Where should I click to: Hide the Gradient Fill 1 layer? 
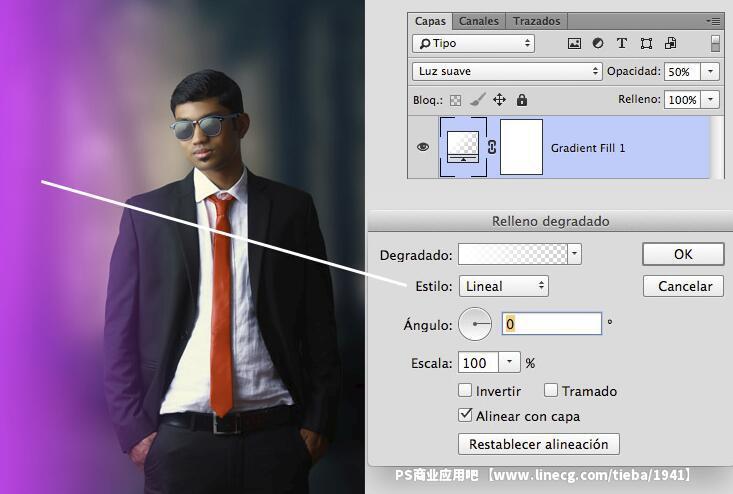pos(423,147)
